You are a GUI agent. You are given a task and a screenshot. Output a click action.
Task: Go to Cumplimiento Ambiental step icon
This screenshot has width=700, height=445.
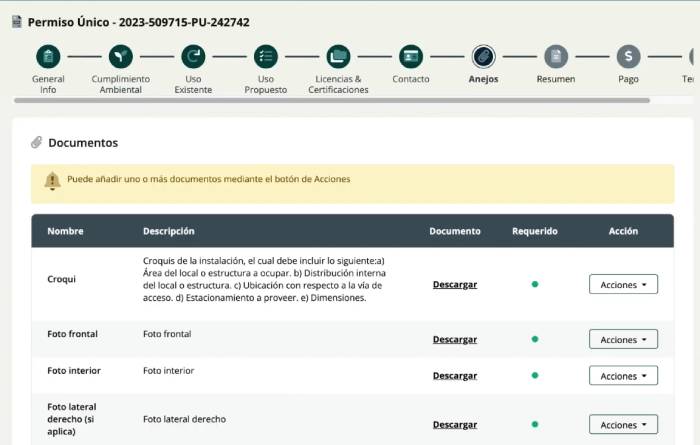tap(121, 57)
